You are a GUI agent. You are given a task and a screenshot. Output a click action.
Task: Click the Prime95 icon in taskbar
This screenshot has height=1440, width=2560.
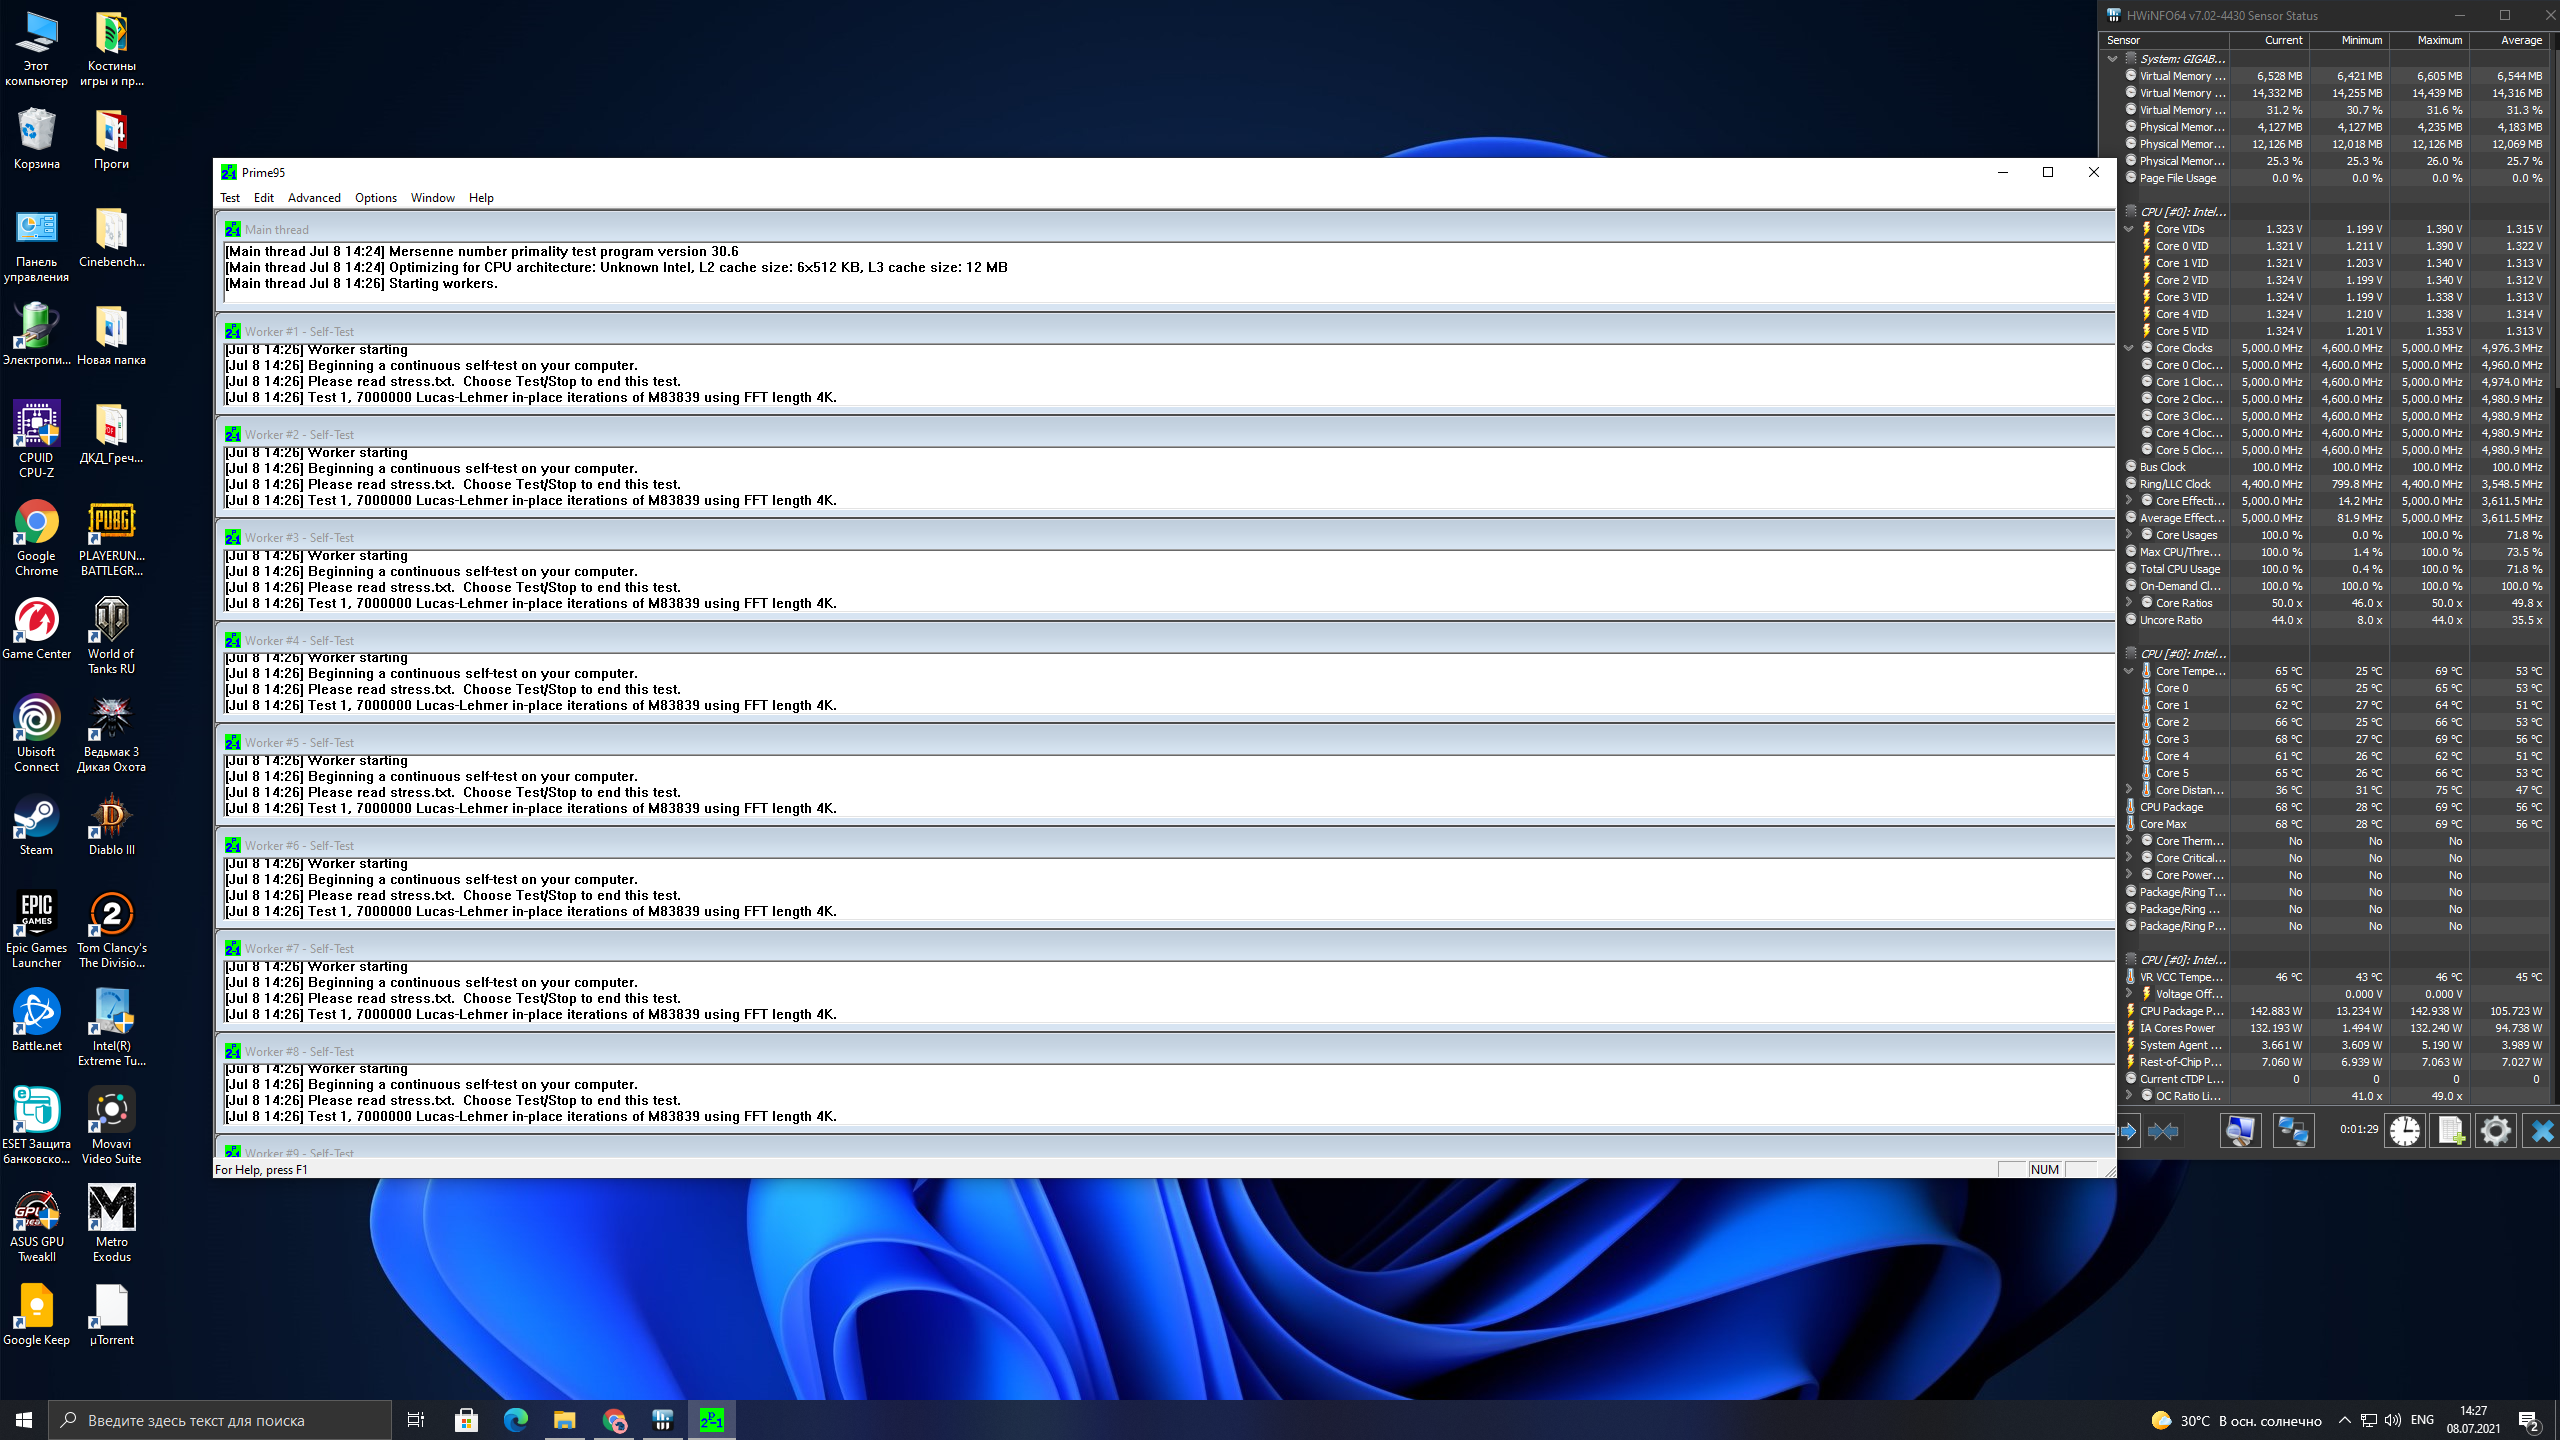point(712,1420)
